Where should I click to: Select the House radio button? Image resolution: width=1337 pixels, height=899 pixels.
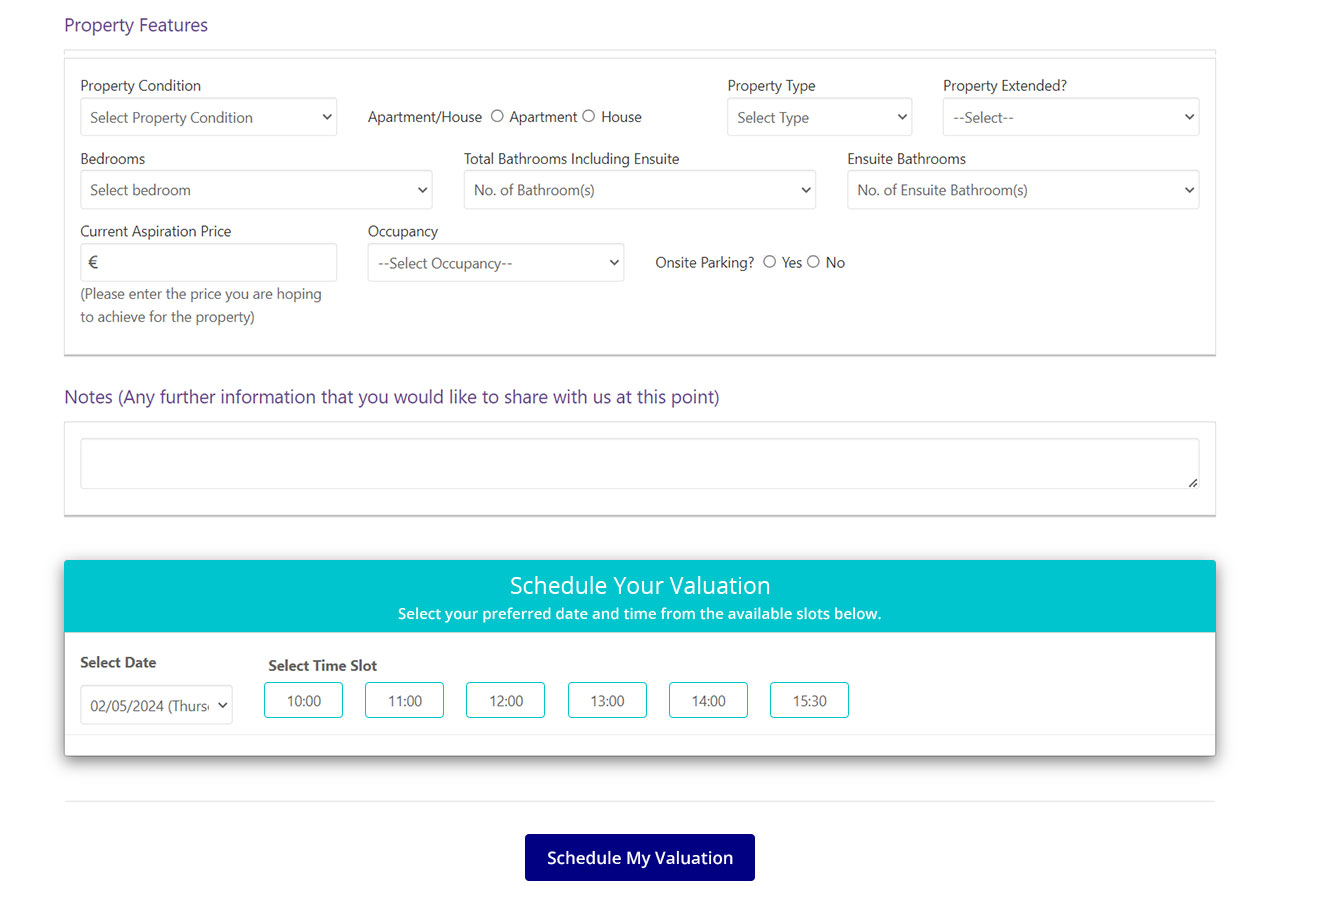(x=589, y=116)
